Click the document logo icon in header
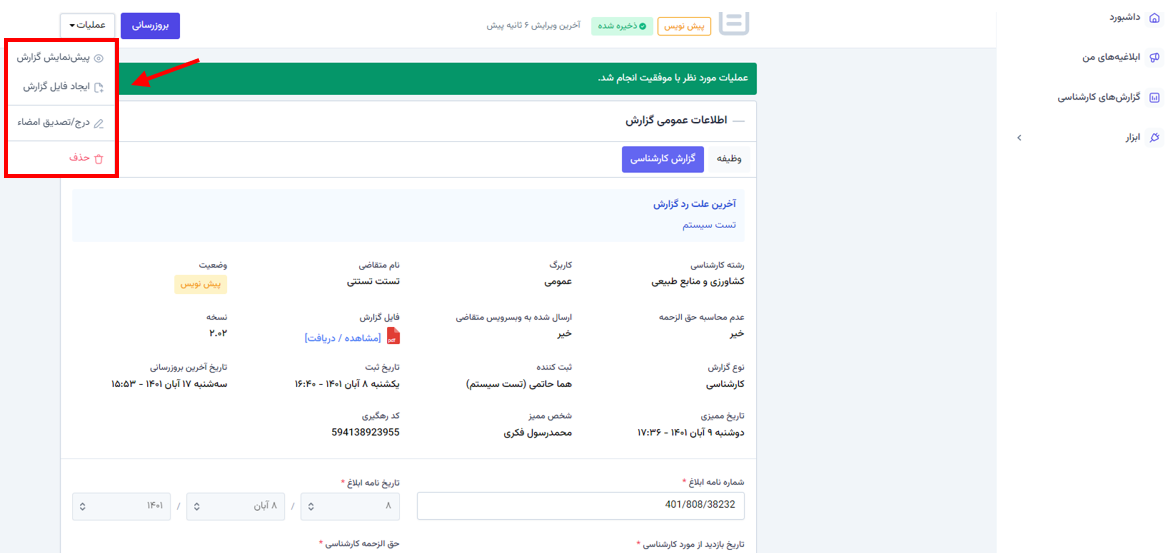 pos(733,23)
